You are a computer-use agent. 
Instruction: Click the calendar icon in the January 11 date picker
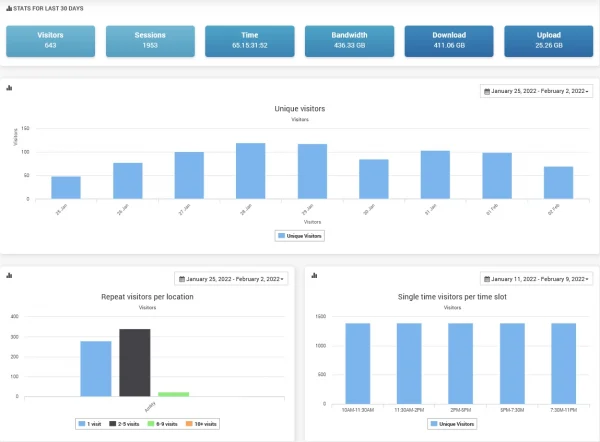point(487,279)
